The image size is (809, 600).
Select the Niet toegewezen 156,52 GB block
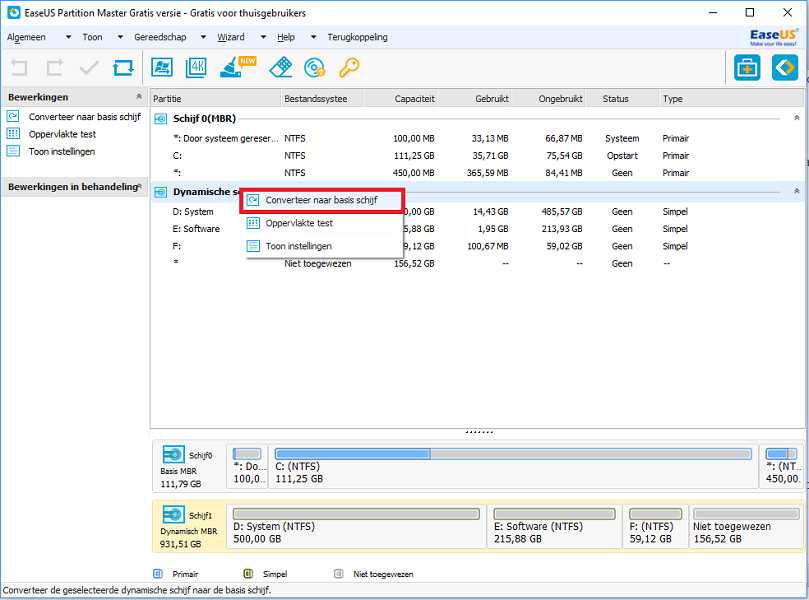(746, 526)
